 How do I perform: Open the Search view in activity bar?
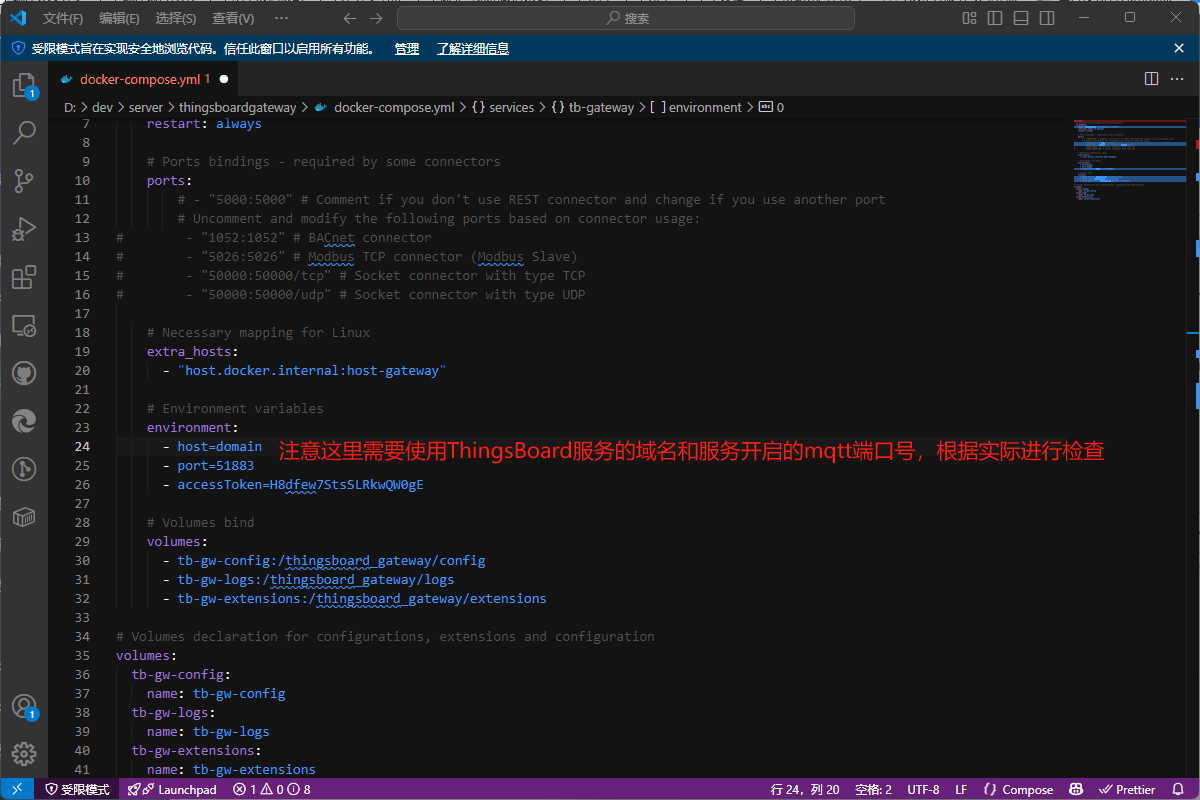[x=24, y=133]
